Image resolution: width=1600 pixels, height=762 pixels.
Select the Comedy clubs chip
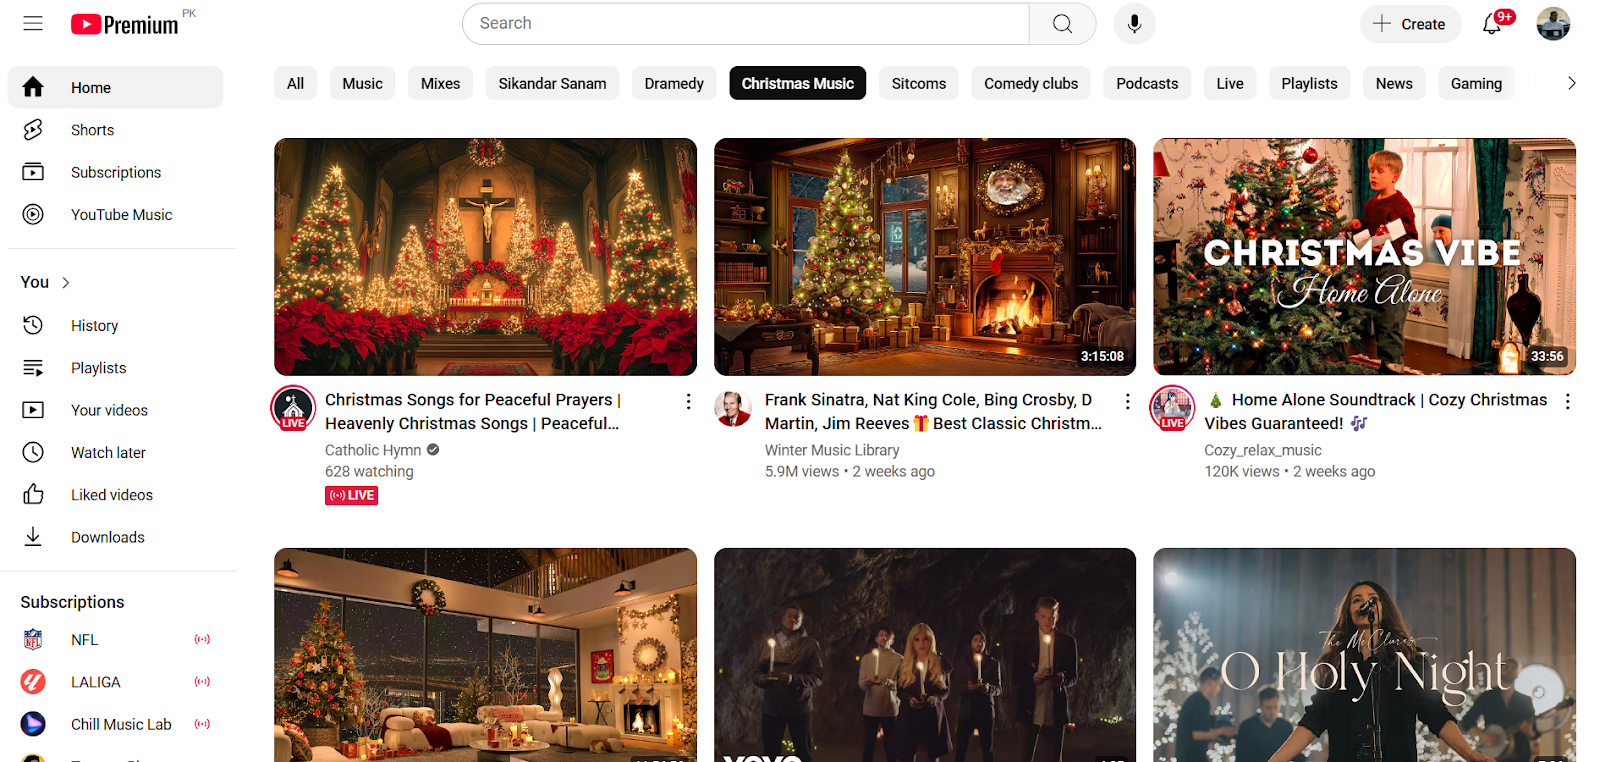(x=1031, y=83)
